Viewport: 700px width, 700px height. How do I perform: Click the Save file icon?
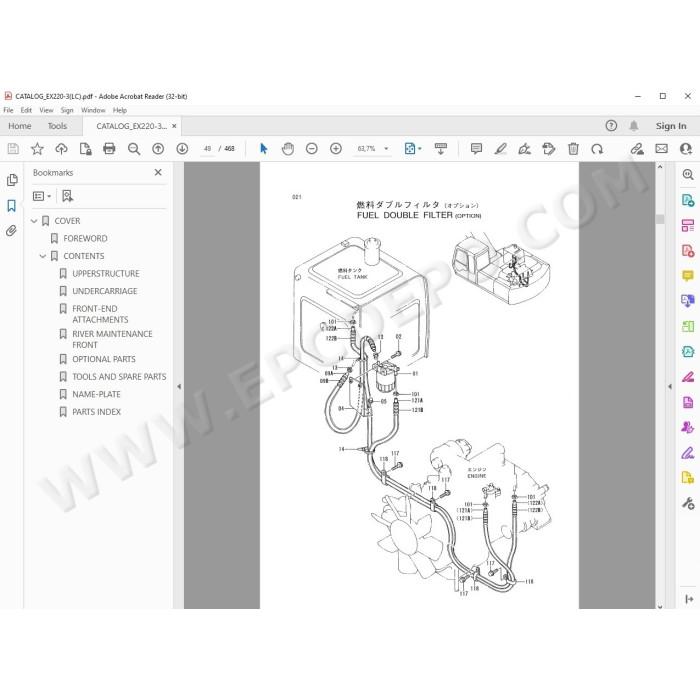point(13,148)
